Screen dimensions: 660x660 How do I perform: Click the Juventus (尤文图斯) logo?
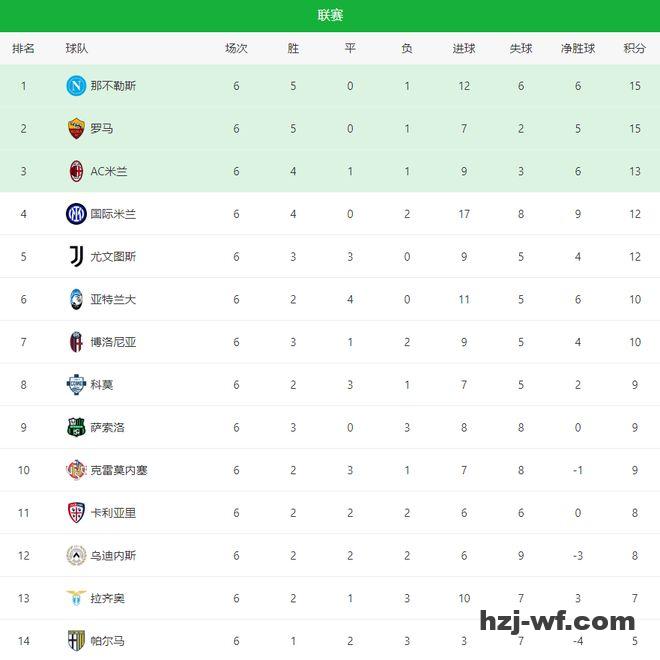[75, 257]
